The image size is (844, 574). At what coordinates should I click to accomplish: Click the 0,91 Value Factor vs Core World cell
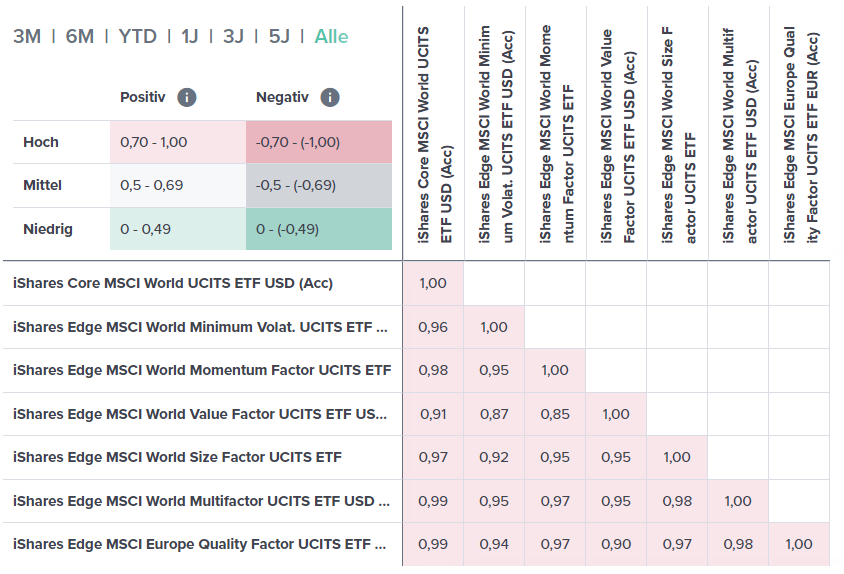point(433,414)
